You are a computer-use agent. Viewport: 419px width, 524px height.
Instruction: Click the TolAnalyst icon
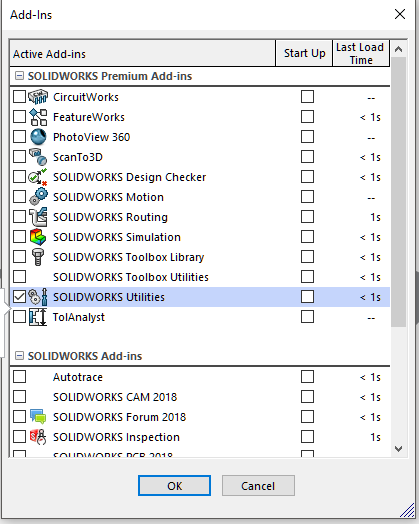point(38,317)
